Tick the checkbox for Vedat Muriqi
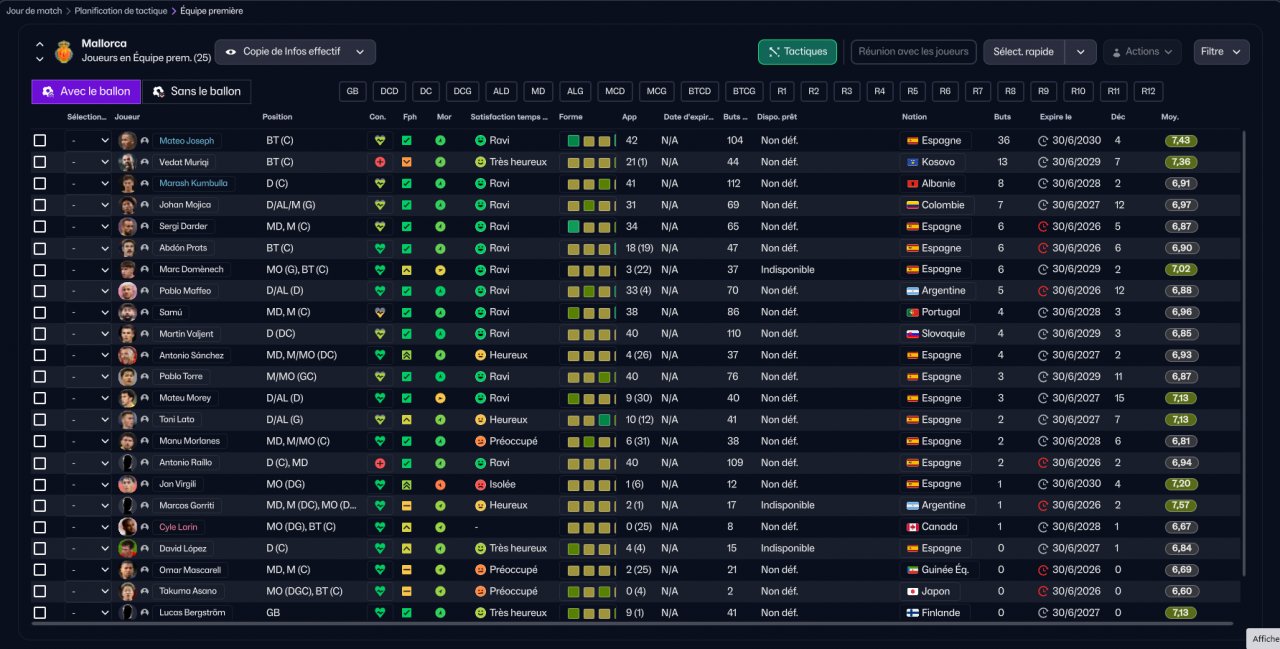The height and width of the screenshot is (649, 1280). [40, 162]
